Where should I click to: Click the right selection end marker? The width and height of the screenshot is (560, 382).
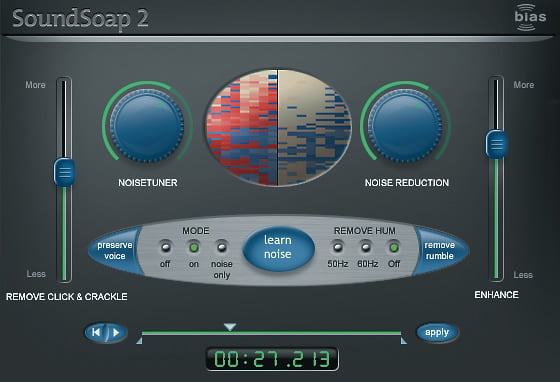point(404,341)
